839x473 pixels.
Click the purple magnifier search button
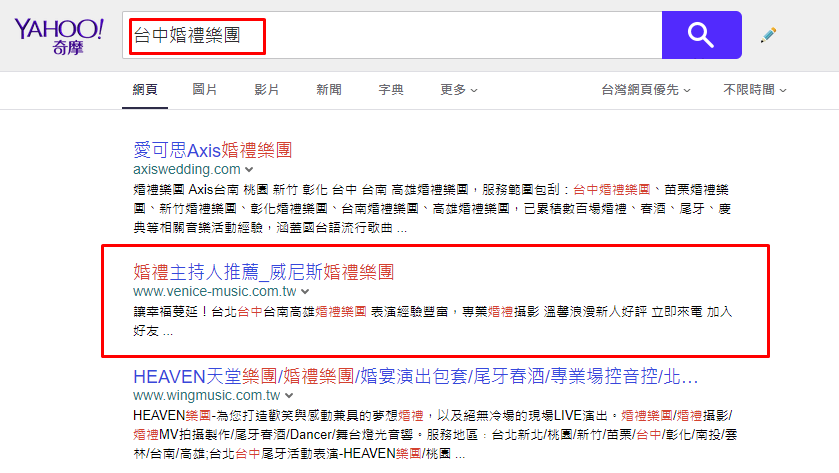tap(701, 35)
